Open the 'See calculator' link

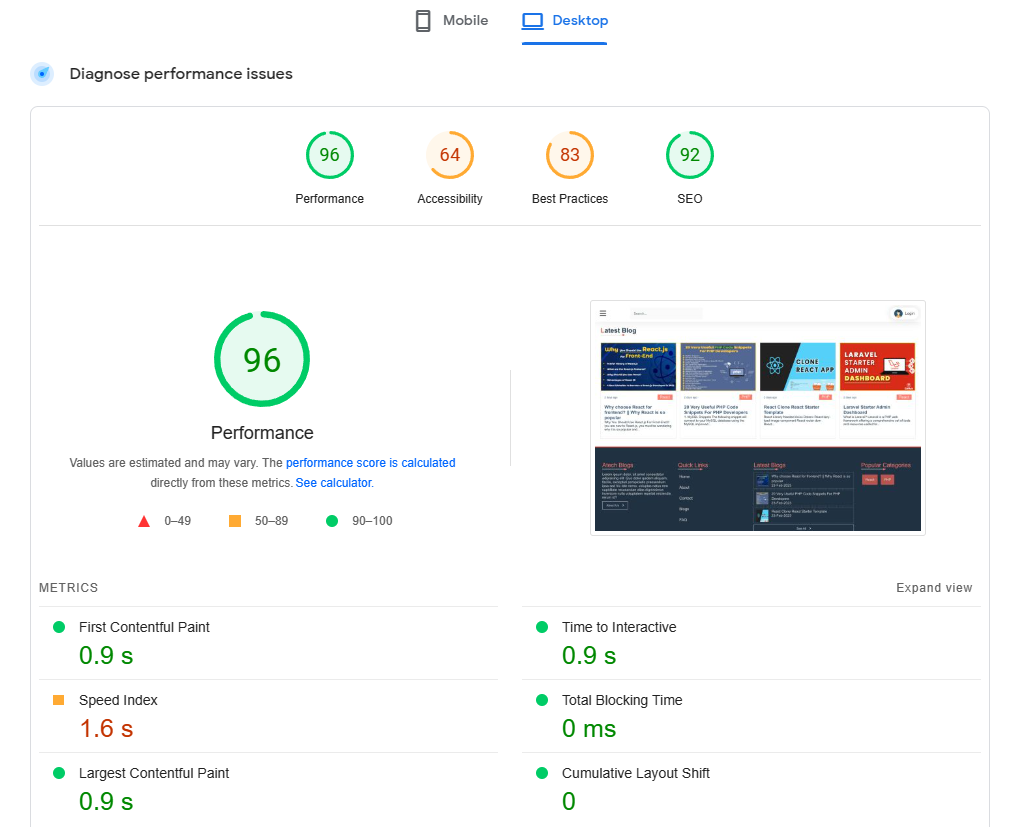click(x=334, y=483)
